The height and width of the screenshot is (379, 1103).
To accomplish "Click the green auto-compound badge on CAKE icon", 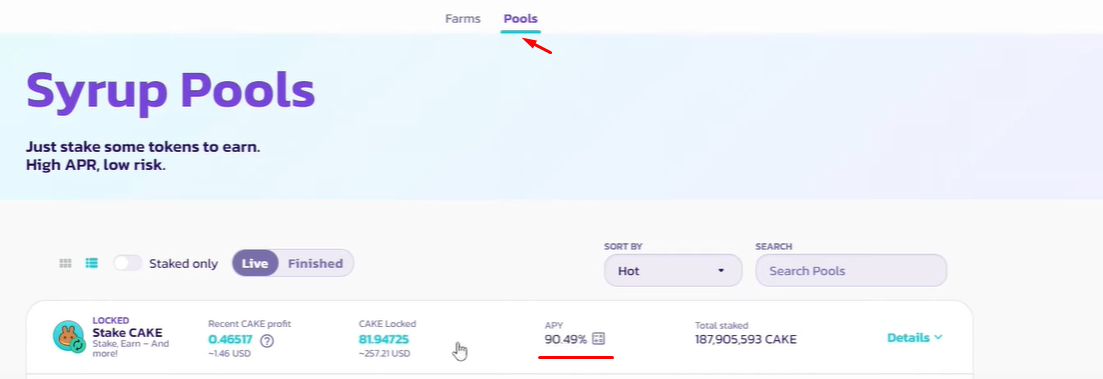I will [x=78, y=345].
